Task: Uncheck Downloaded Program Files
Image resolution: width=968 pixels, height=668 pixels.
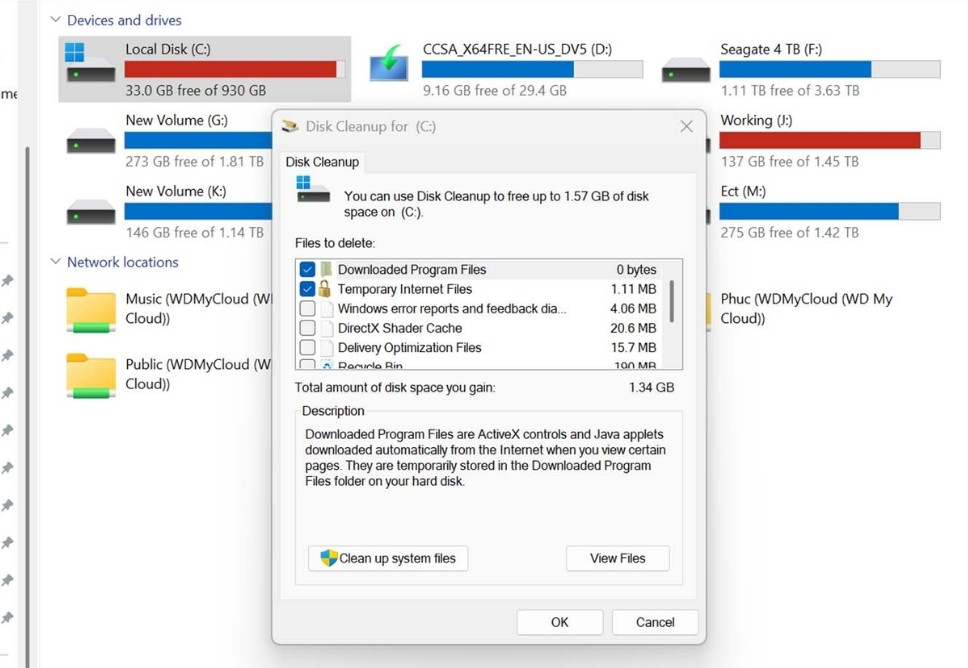Action: 306,268
